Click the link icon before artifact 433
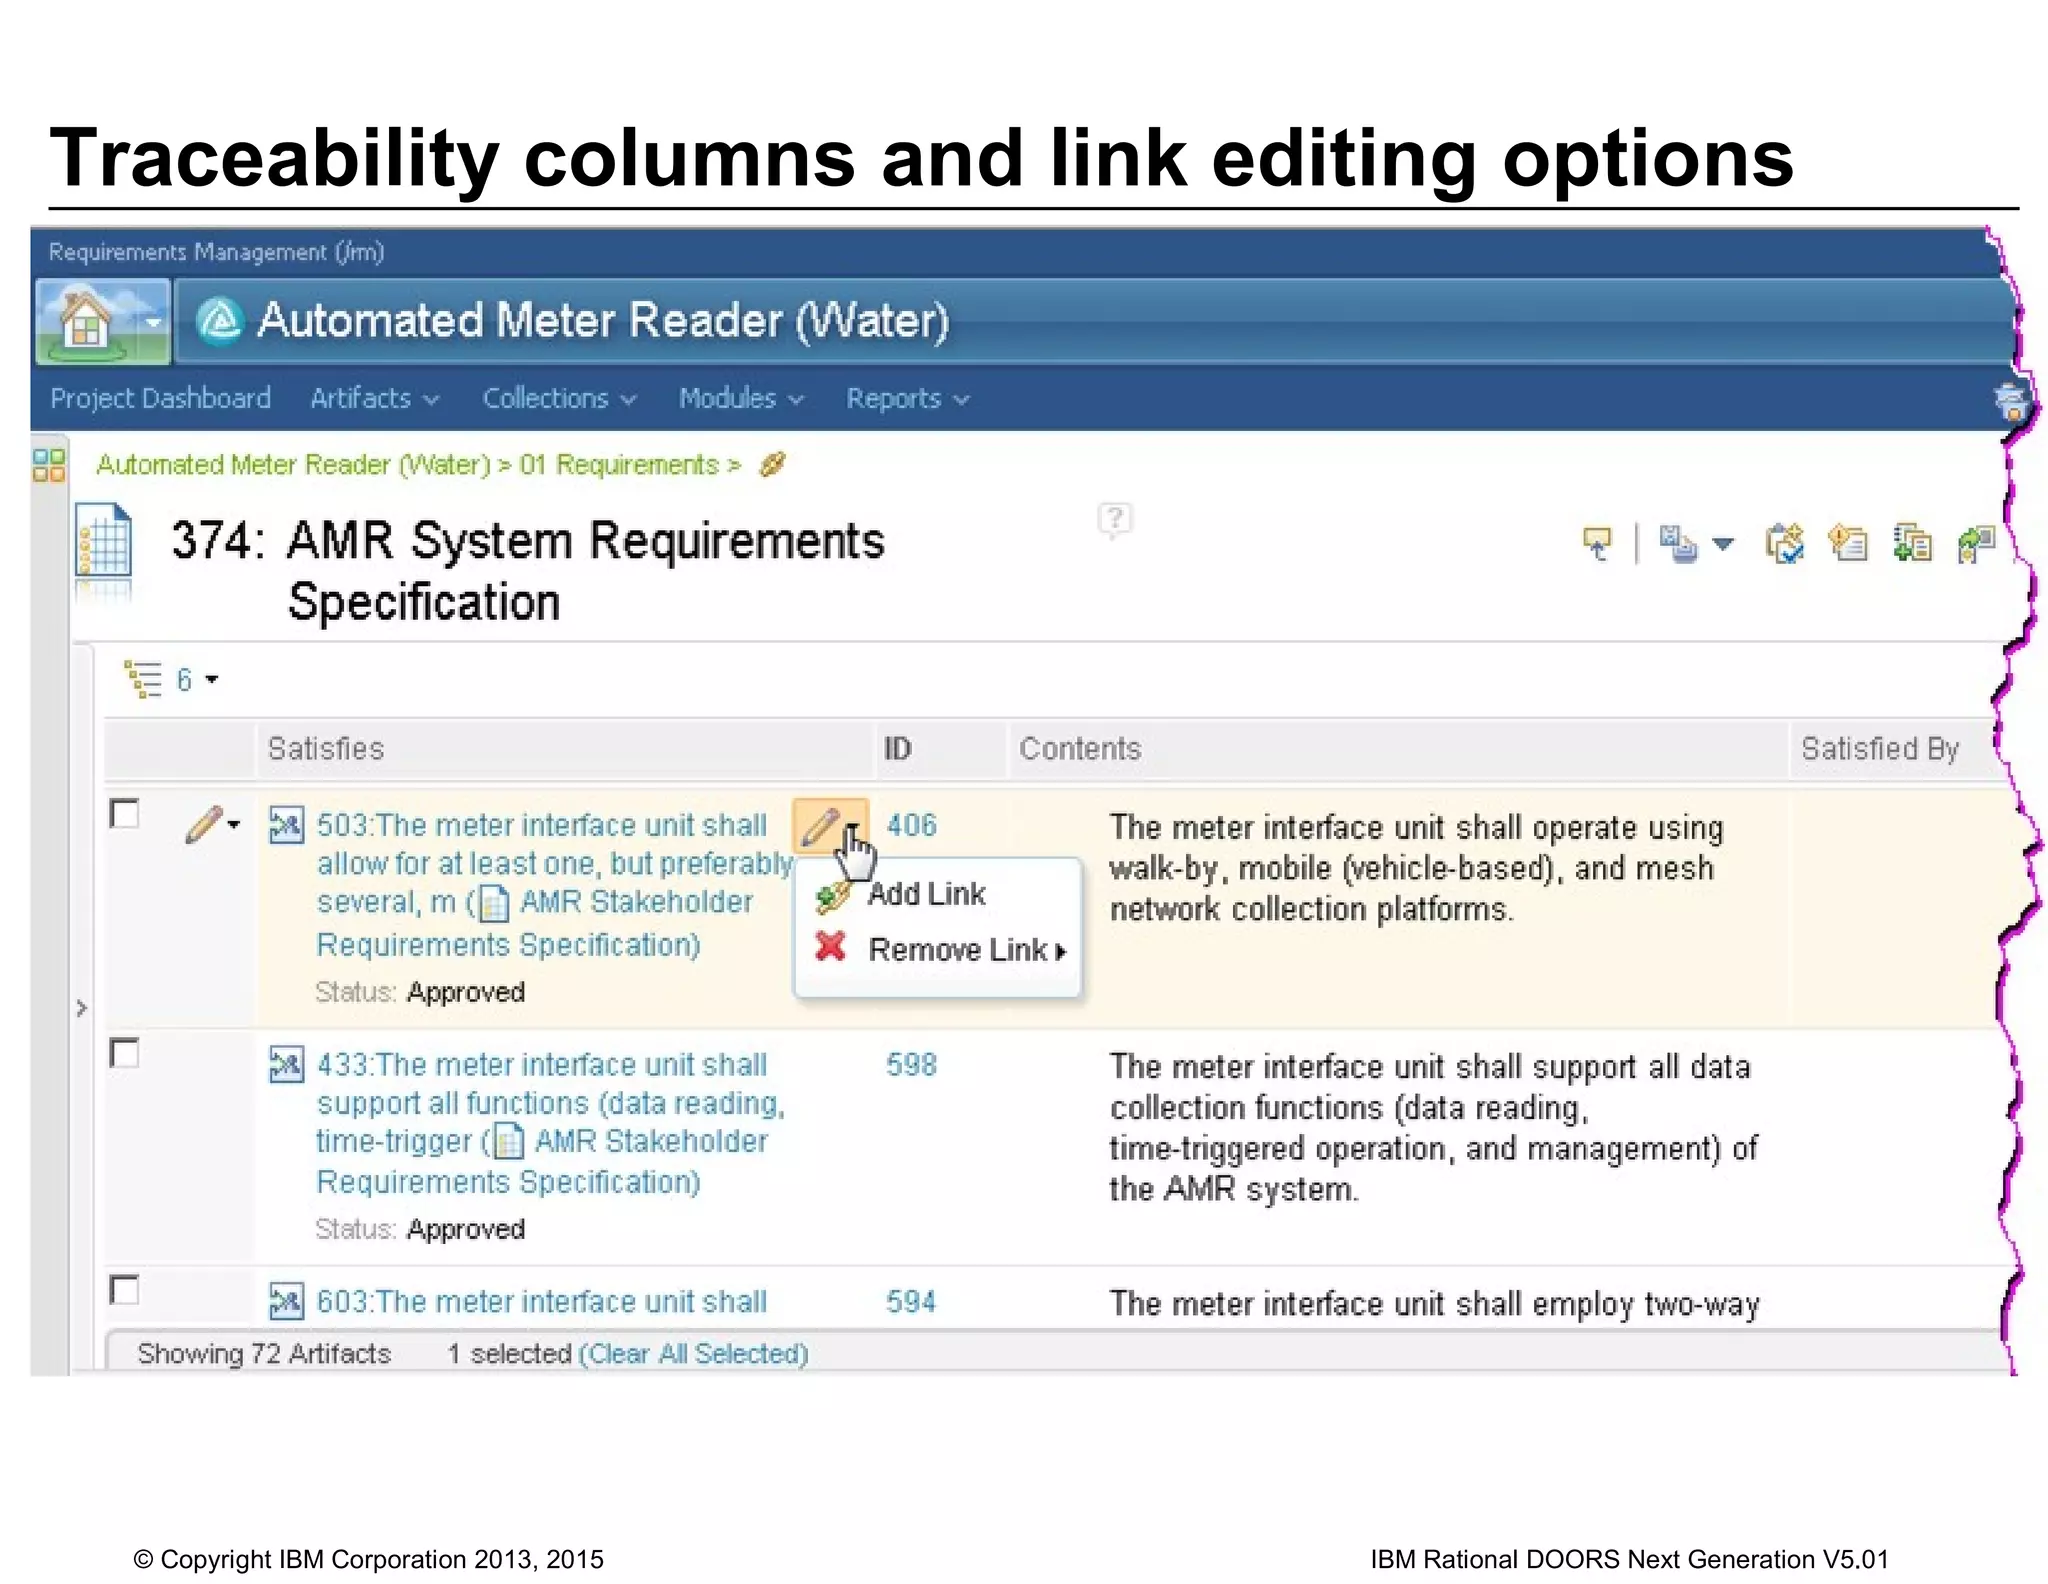The height and width of the screenshot is (1584, 2048). tap(286, 1065)
